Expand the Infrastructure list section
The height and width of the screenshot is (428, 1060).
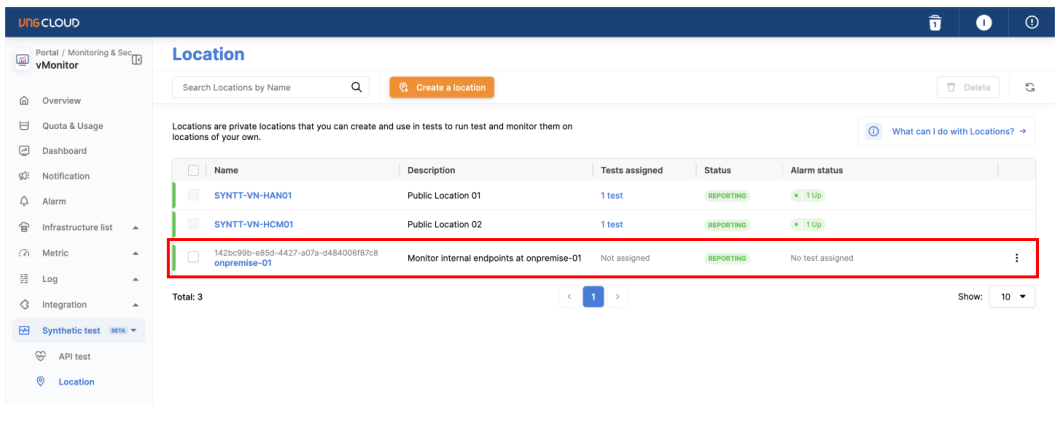coord(135,228)
